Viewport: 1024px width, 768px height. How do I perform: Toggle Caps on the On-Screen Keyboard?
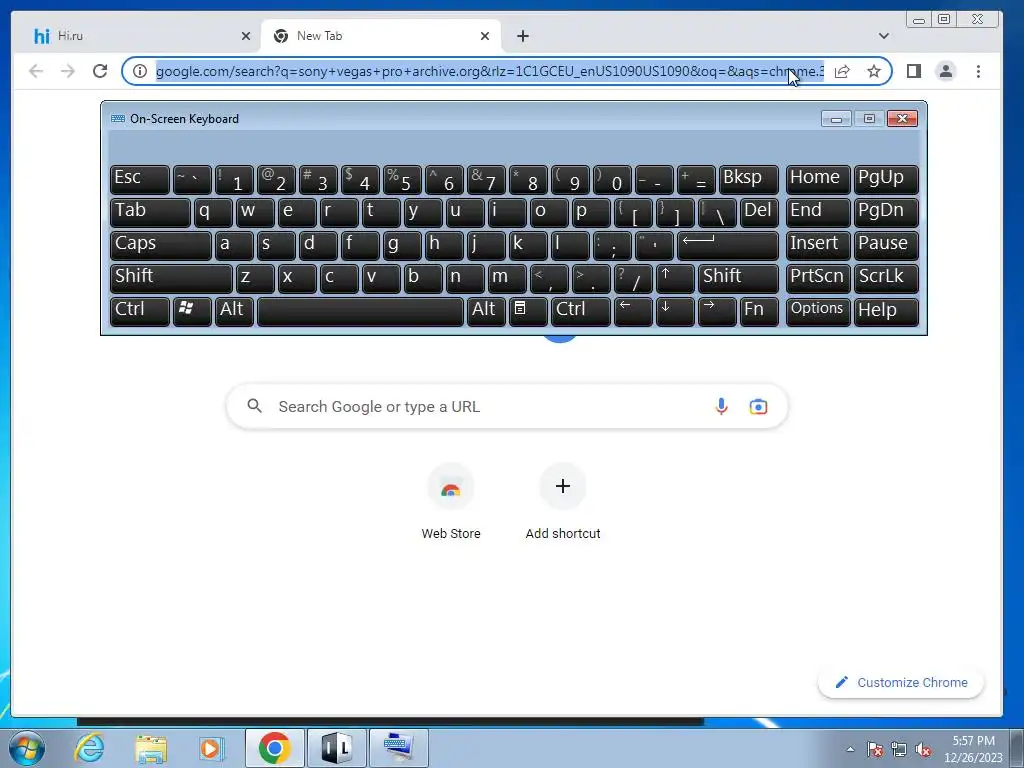[x=161, y=245]
